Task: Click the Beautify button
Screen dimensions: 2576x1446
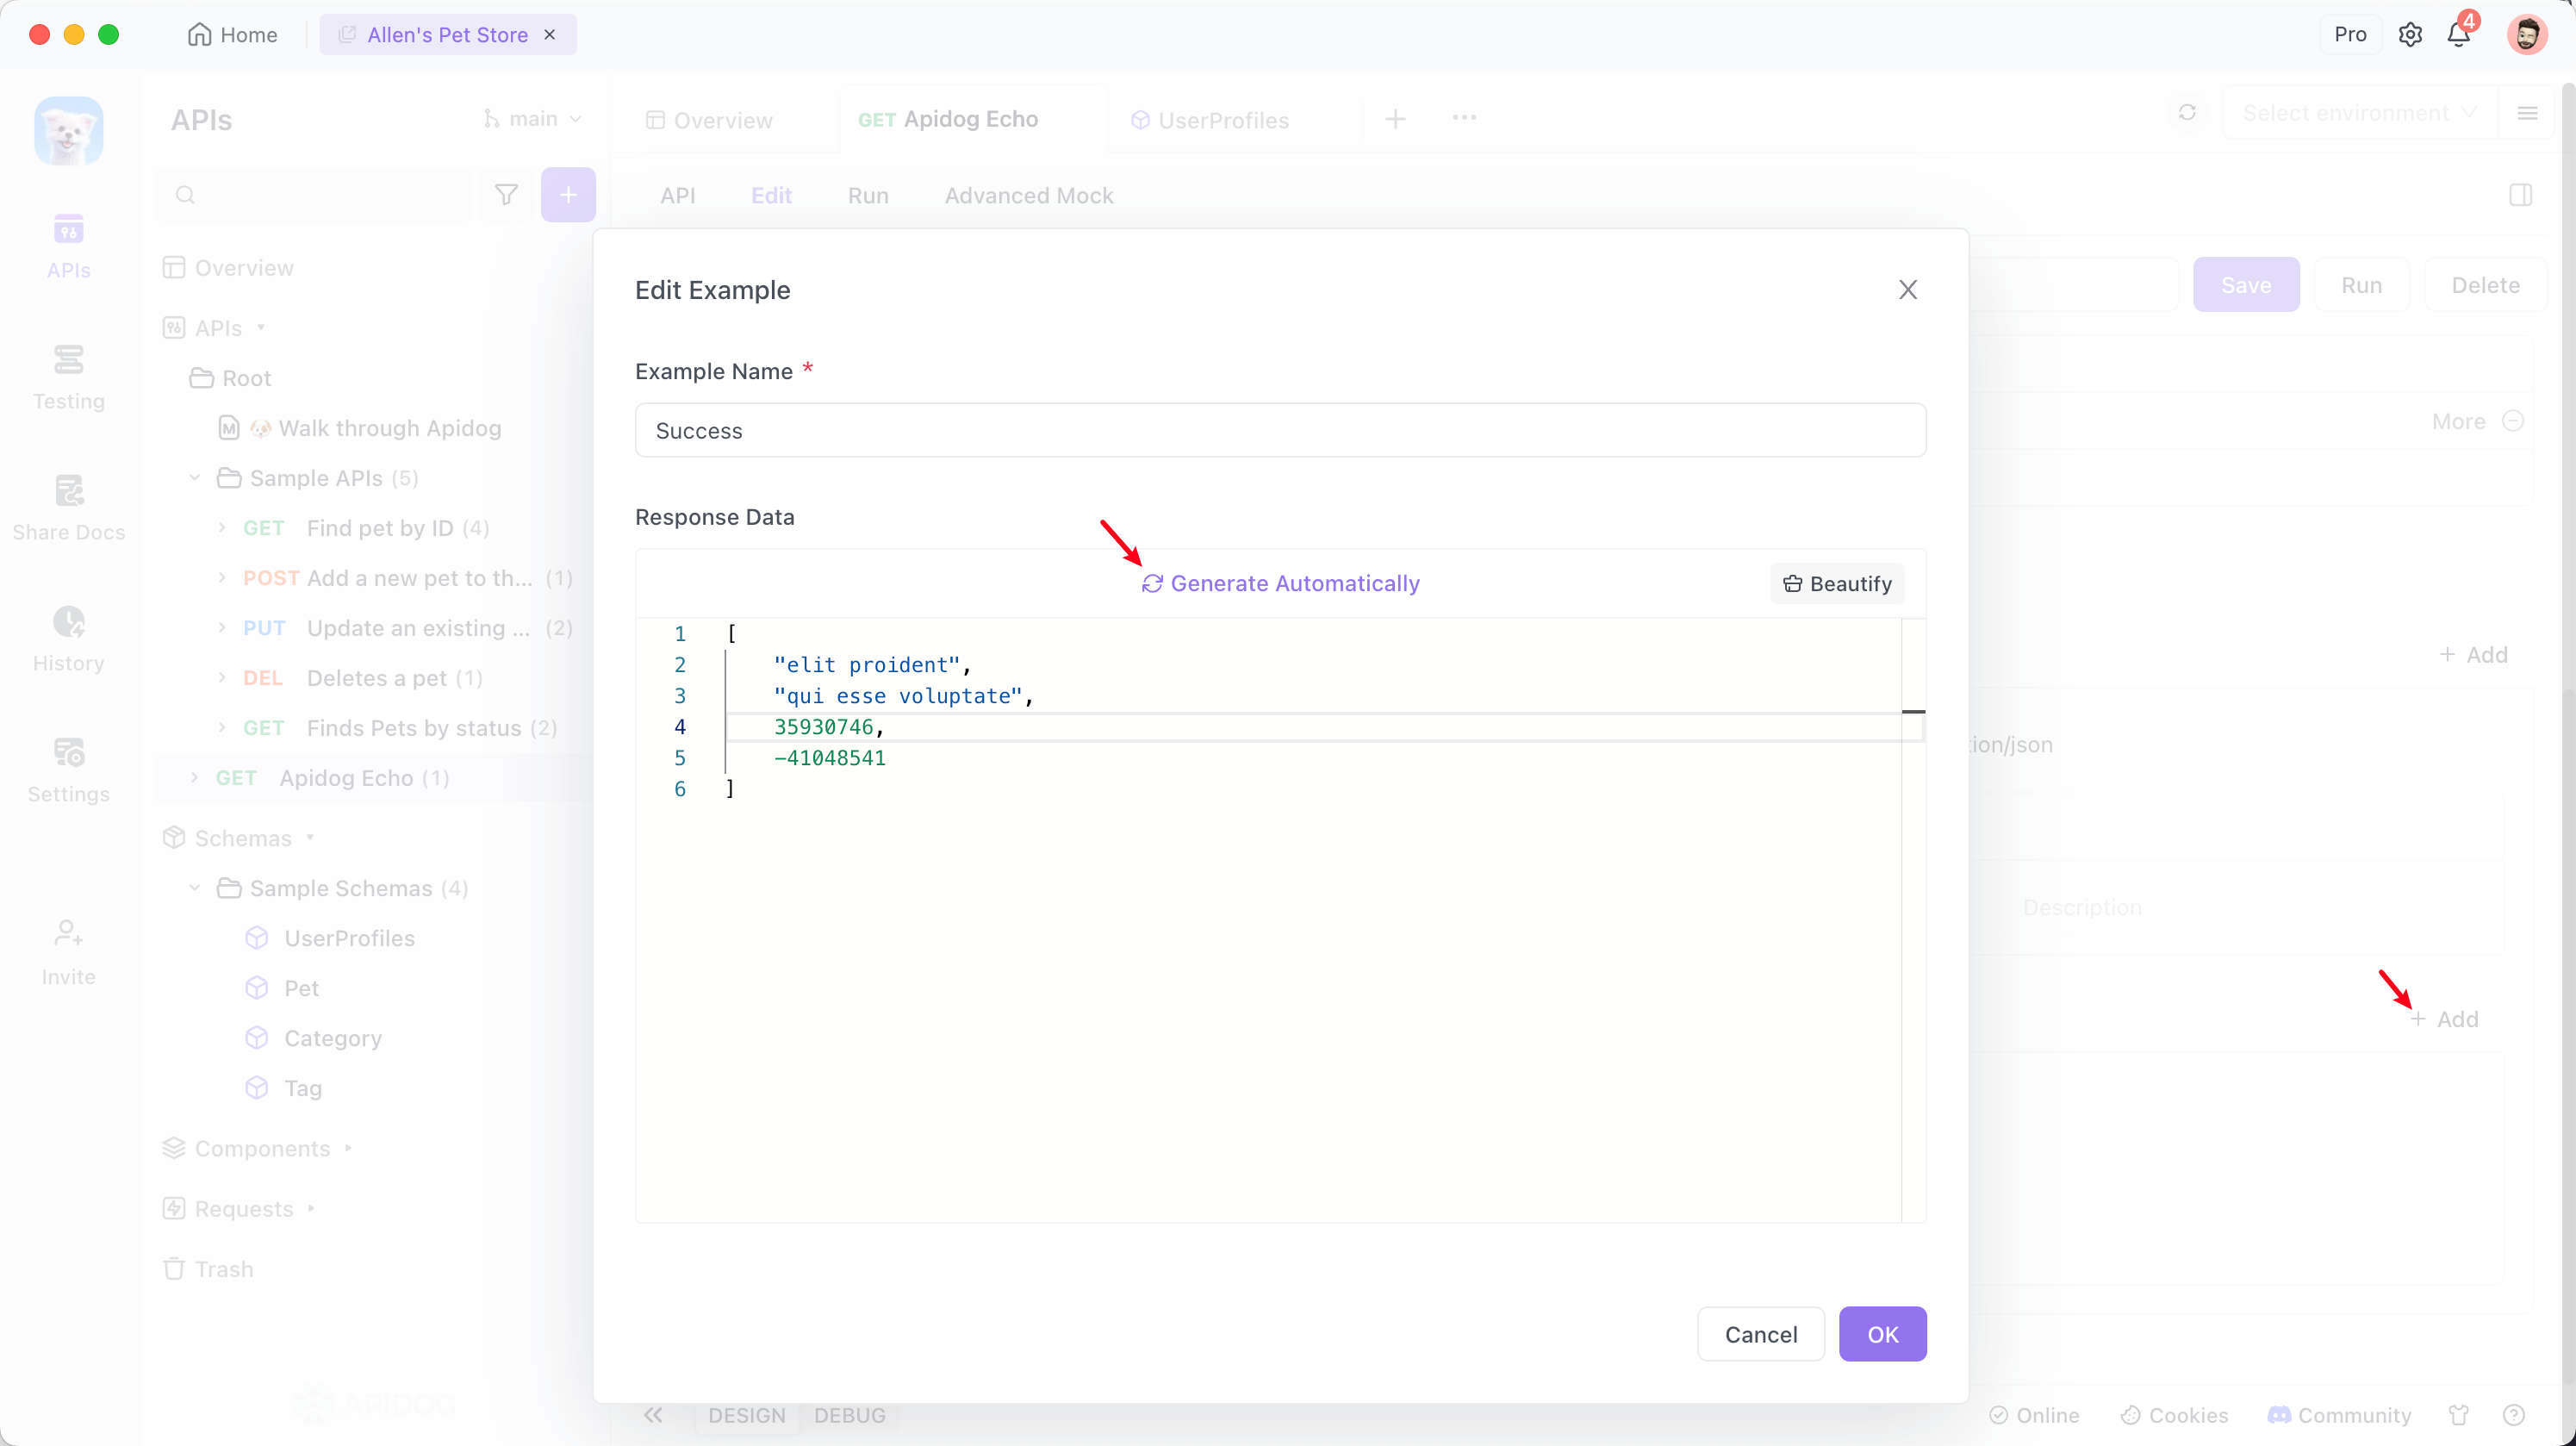Action: (1837, 584)
